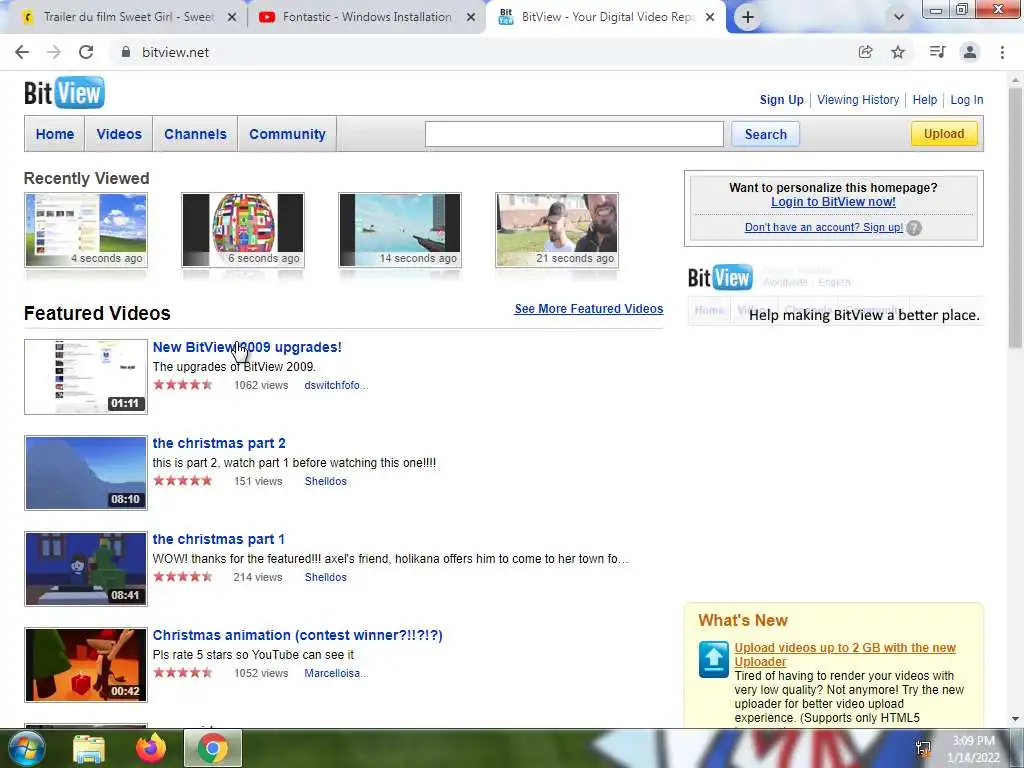Click the yellow Upload button
Image resolution: width=1024 pixels, height=768 pixels.
point(944,134)
